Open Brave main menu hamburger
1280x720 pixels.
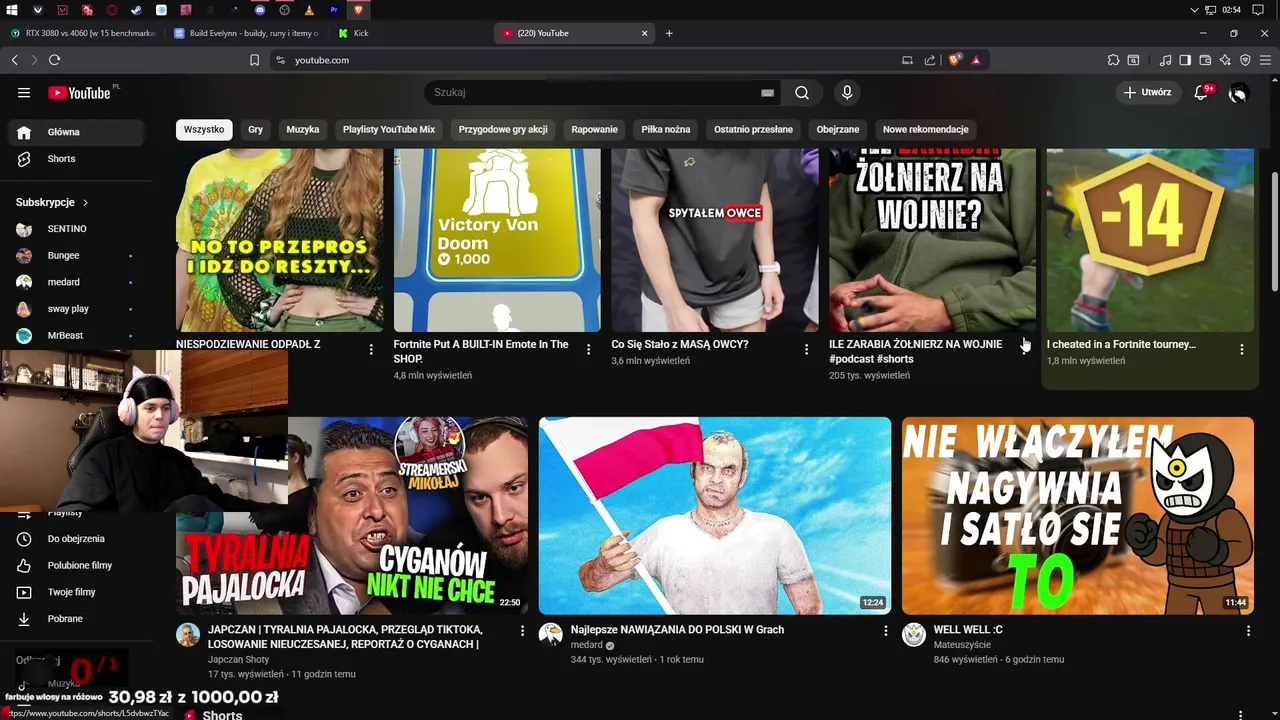pyautogui.click(x=1265, y=60)
